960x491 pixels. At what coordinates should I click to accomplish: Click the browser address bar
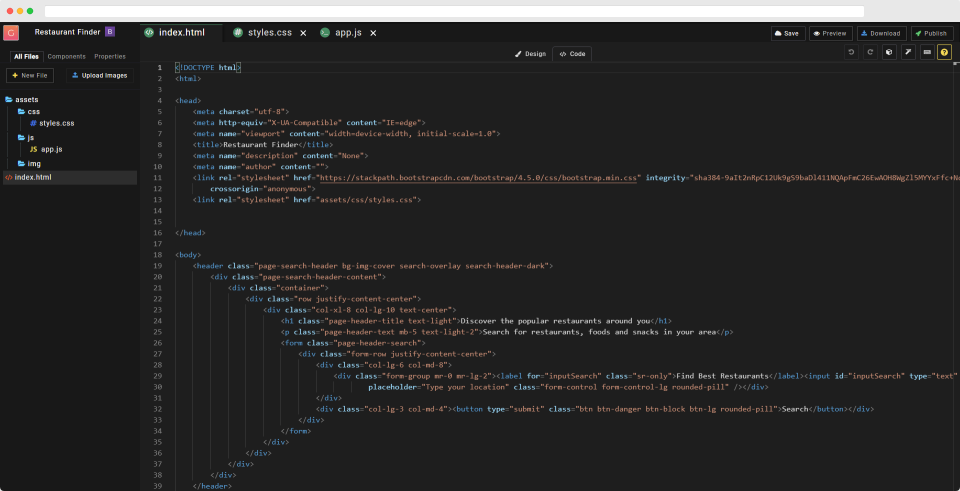pyautogui.click(x=454, y=11)
